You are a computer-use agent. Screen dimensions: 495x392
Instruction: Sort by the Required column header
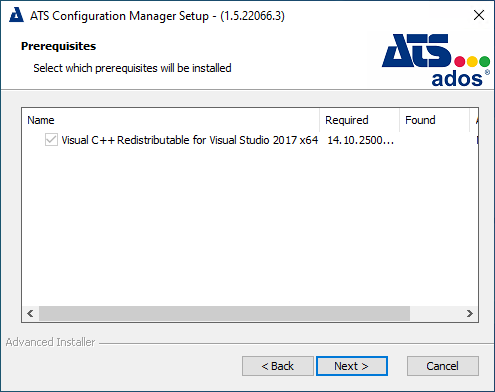click(360, 120)
